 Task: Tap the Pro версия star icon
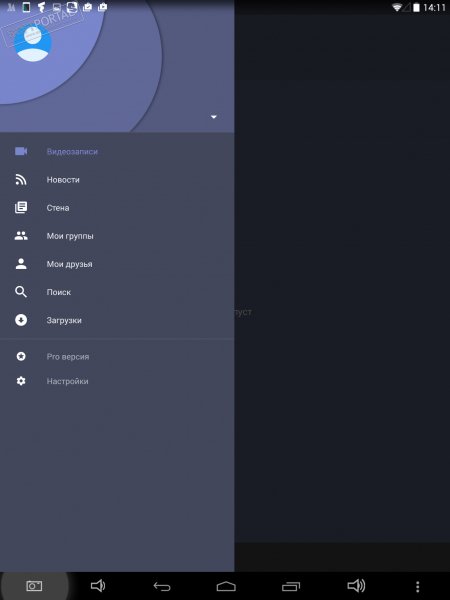coord(21,357)
